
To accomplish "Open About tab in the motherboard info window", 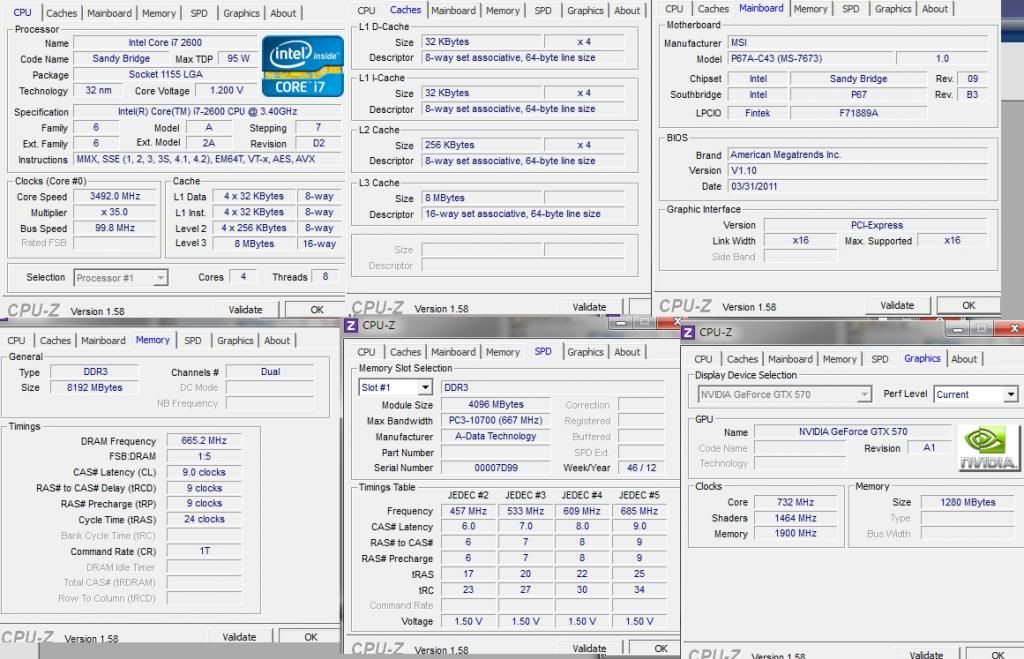I will pyautogui.click(x=935, y=9).
